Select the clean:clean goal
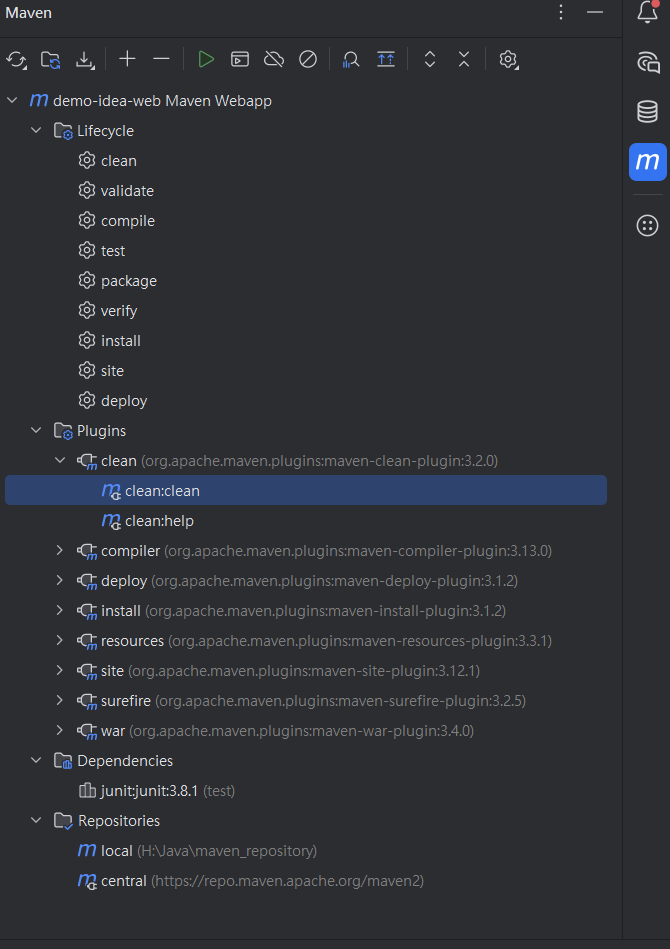Screen dimensions: 670x949 click(x=306, y=490)
